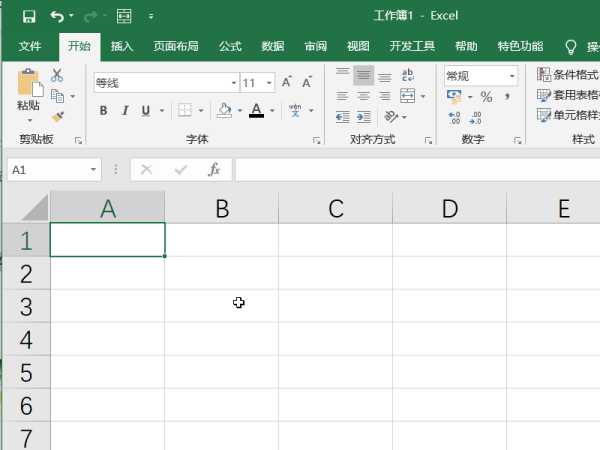Toggle bold formatting
Viewport: 600px width, 450px height.
coord(103,111)
